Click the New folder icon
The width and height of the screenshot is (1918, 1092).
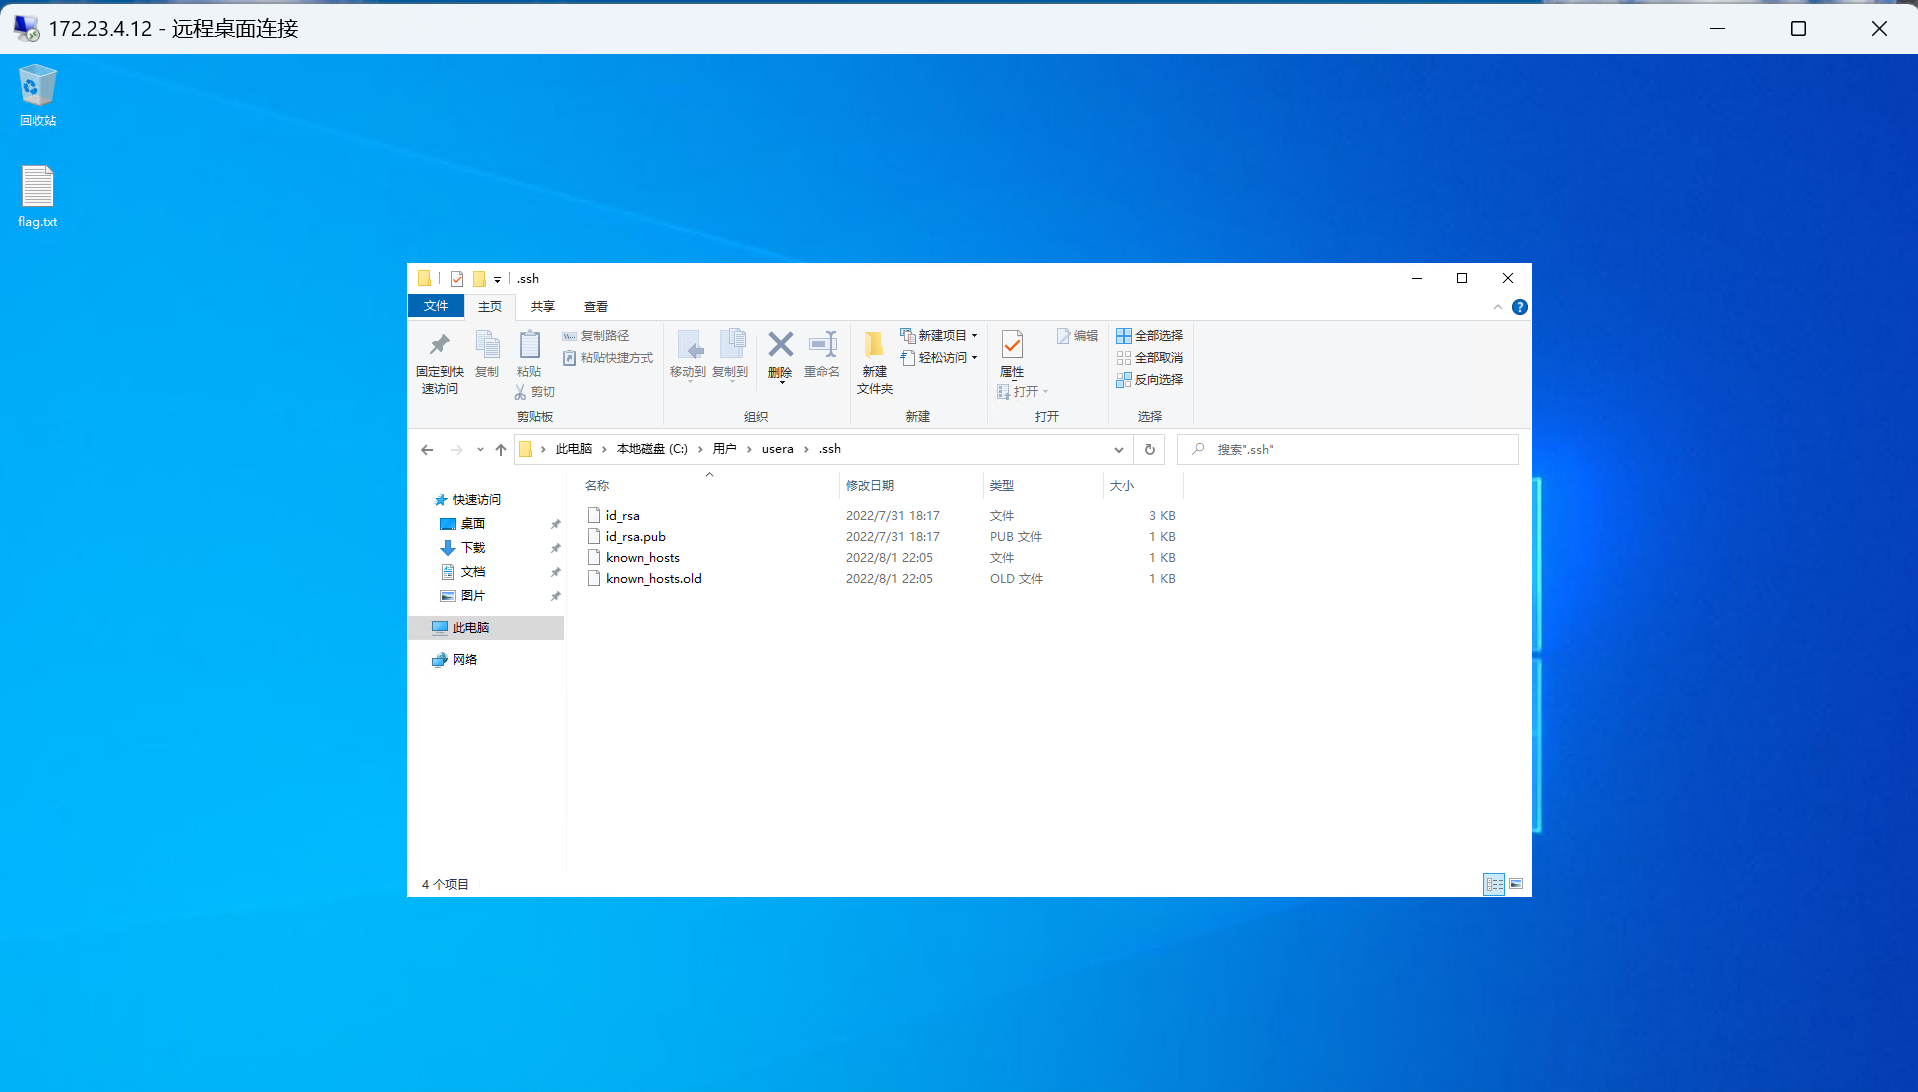tap(874, 345)
